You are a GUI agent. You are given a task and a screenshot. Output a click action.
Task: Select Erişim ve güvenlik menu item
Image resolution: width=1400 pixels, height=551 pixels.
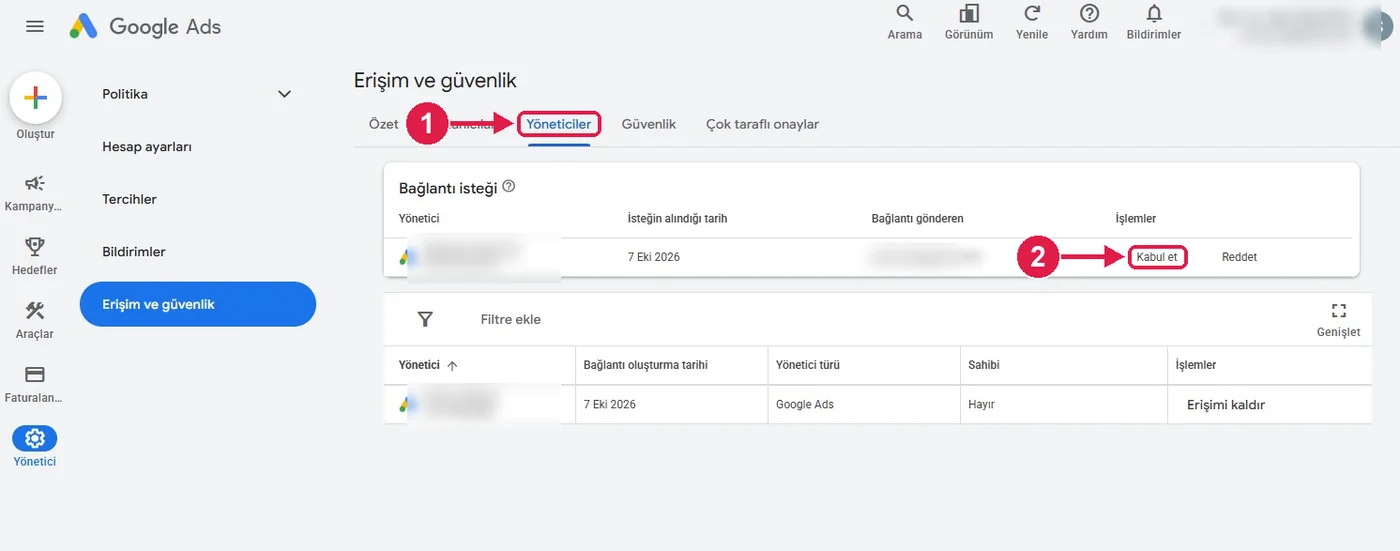(x=198, y=304)
